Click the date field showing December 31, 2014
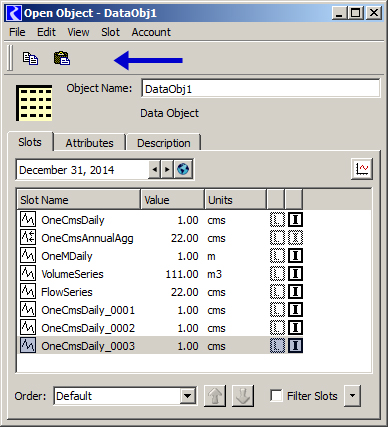This screenshot has height=427, width=388. click(83, 170)
